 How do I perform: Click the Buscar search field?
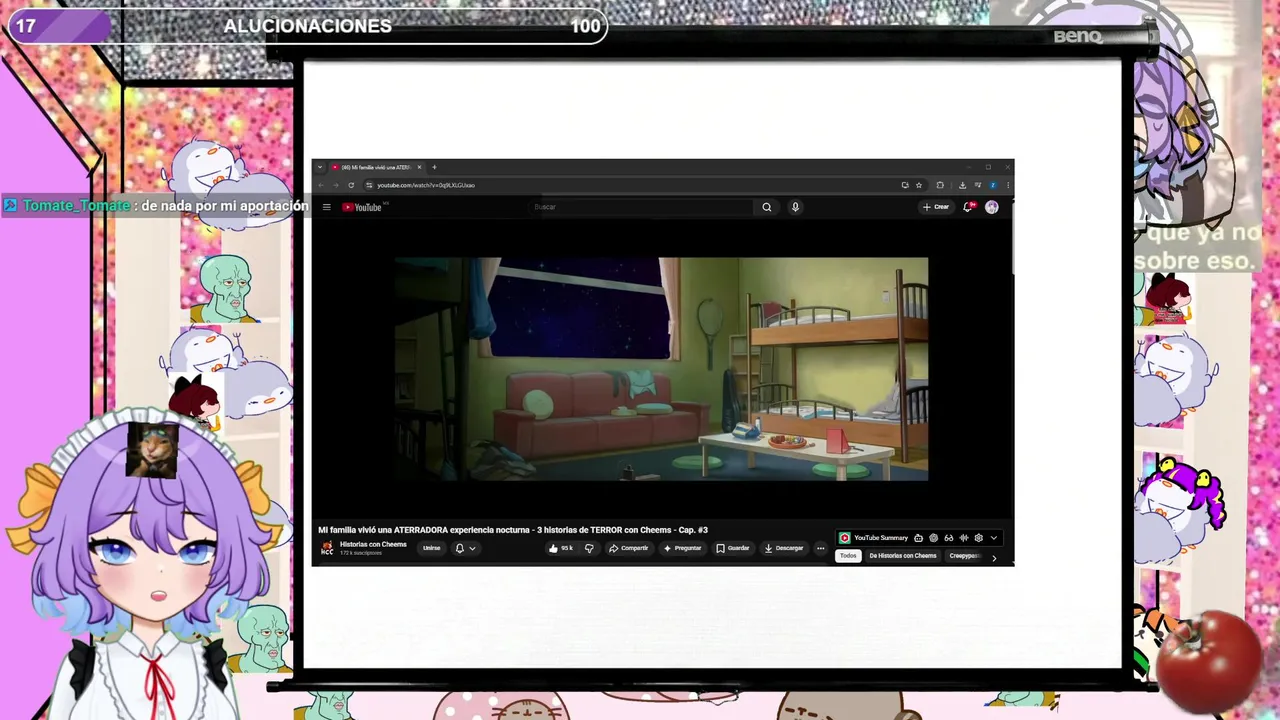[642, 207]
